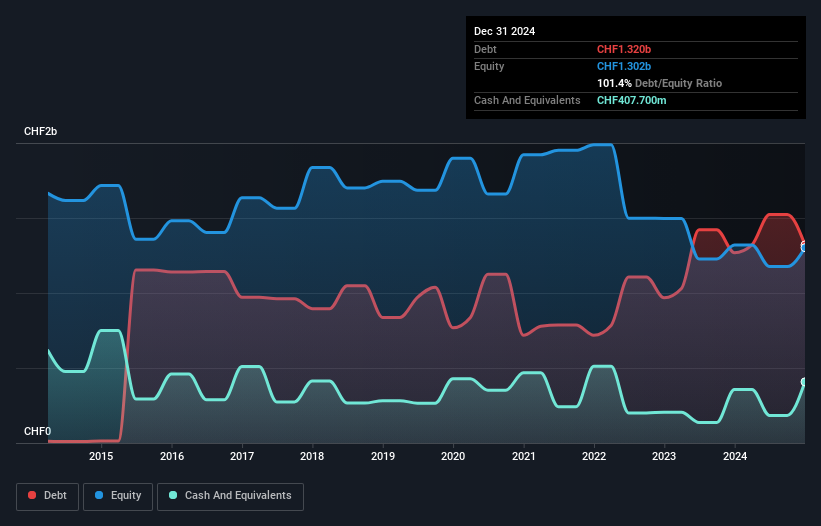The height and width of the screenshot is (526, 821).
Task: Click the 101.4% Debt/Equity Ratio text
Action: [659, 83]
